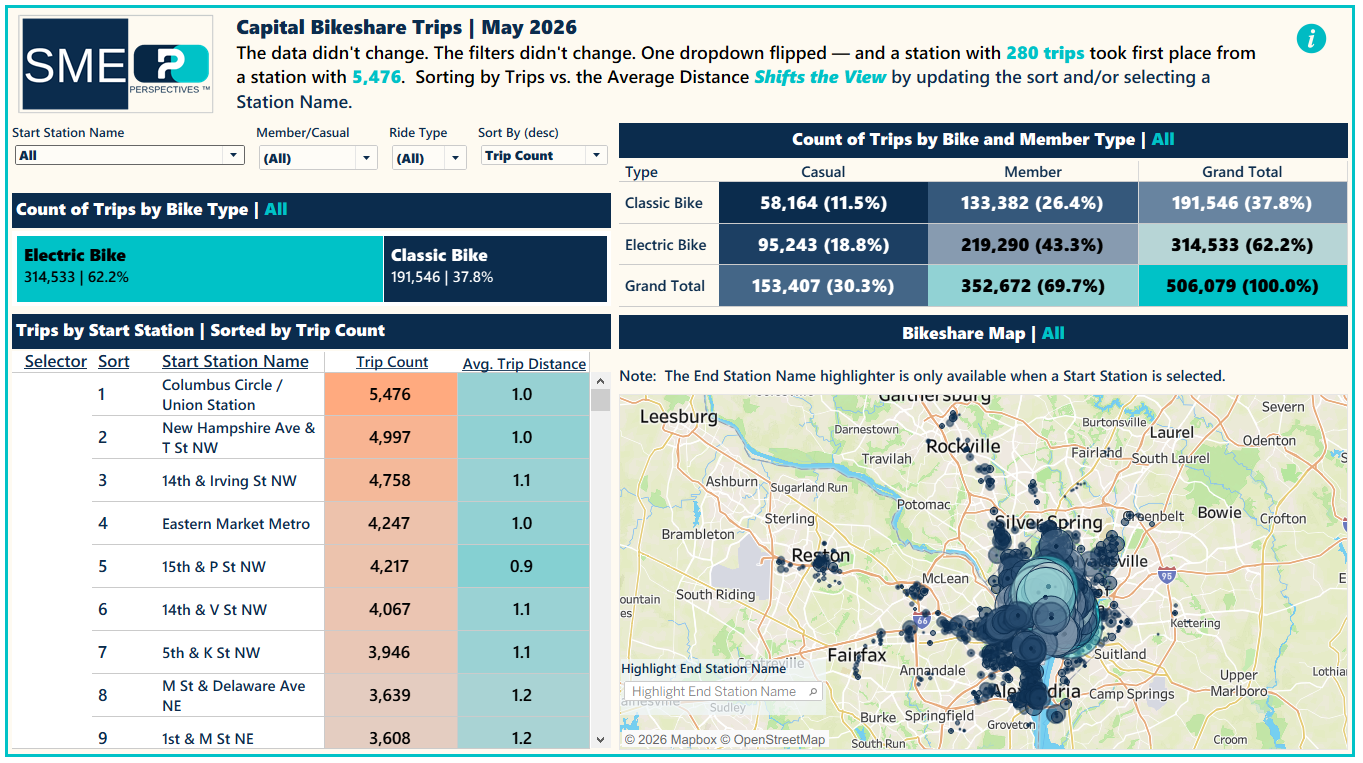
Task: Select station 14th & V St NW
Action: point(214,610)
